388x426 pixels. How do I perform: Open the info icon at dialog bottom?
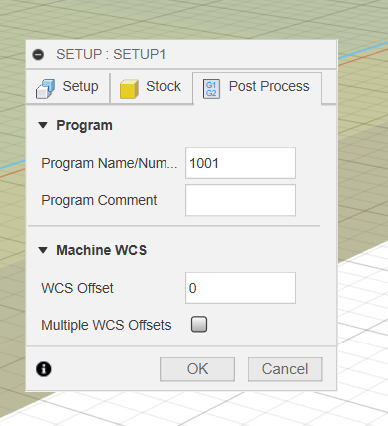tap(44, 369)
